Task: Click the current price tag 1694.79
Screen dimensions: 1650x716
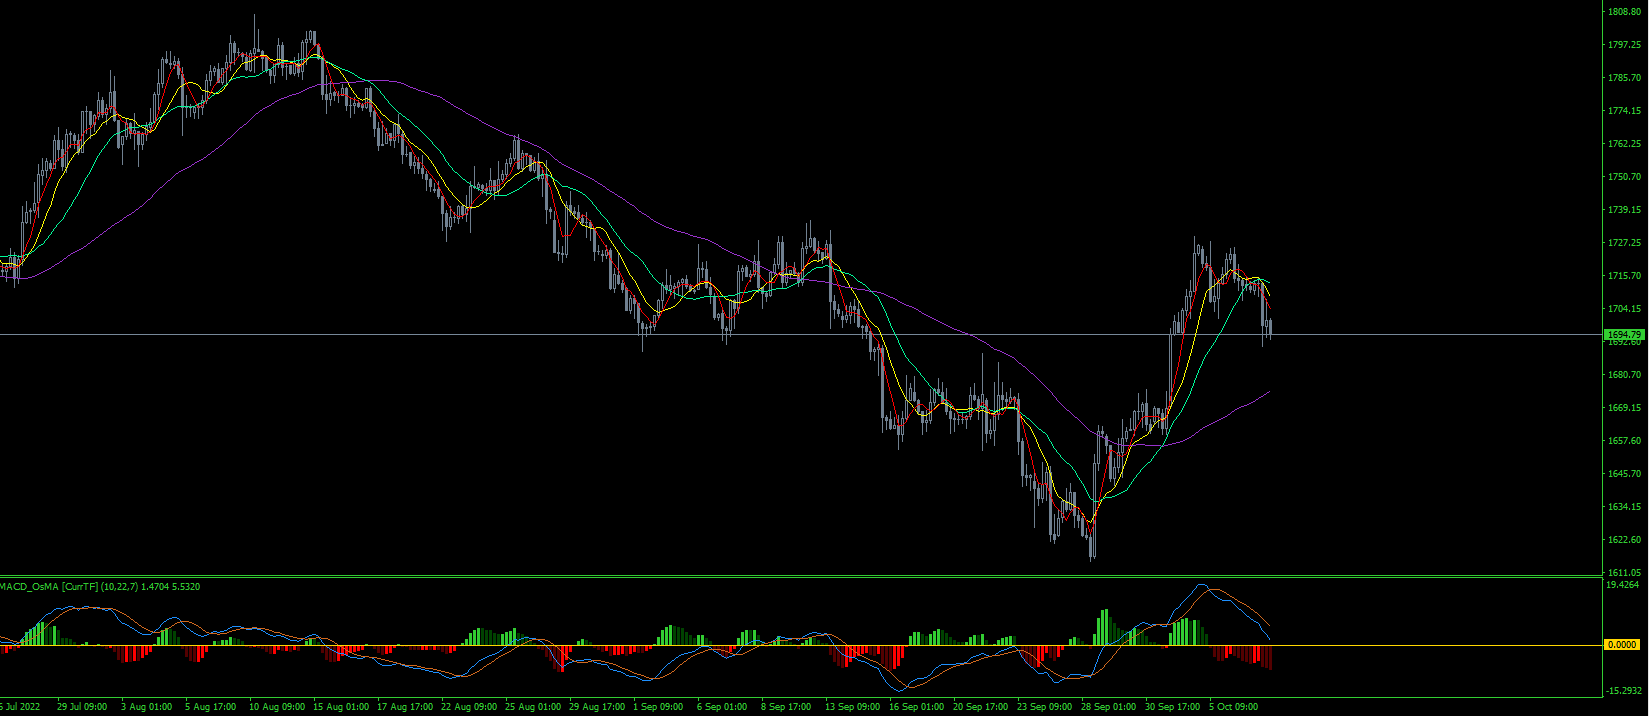Action: [x=1624, y=334]
